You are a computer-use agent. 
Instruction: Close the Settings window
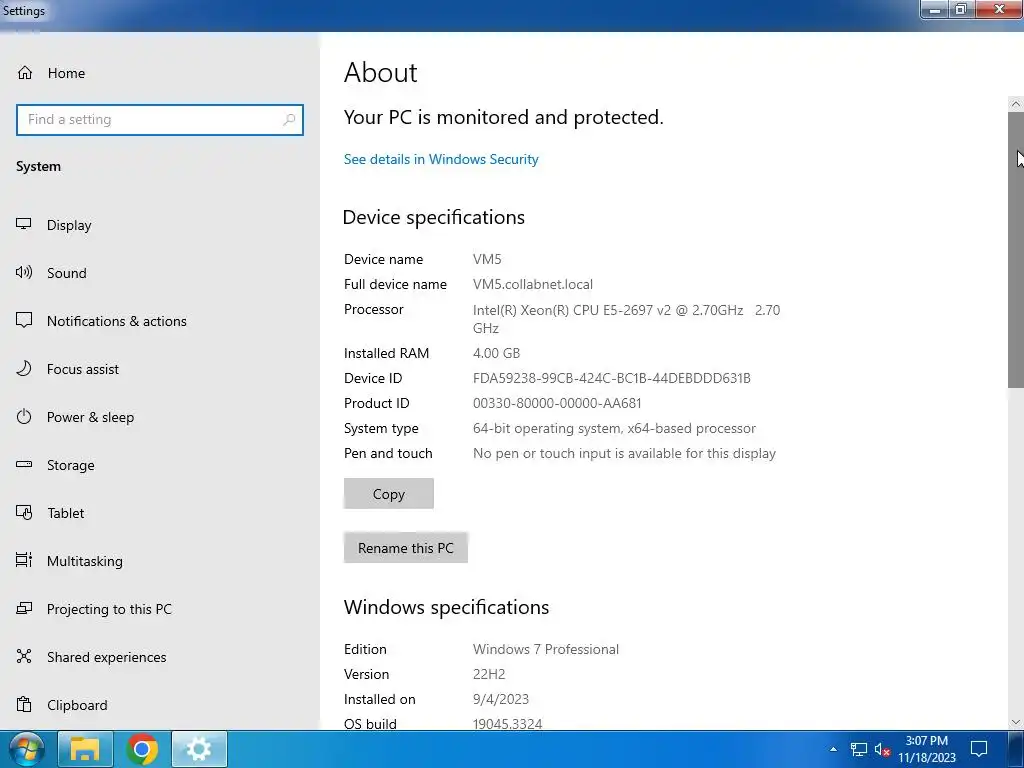999,10
